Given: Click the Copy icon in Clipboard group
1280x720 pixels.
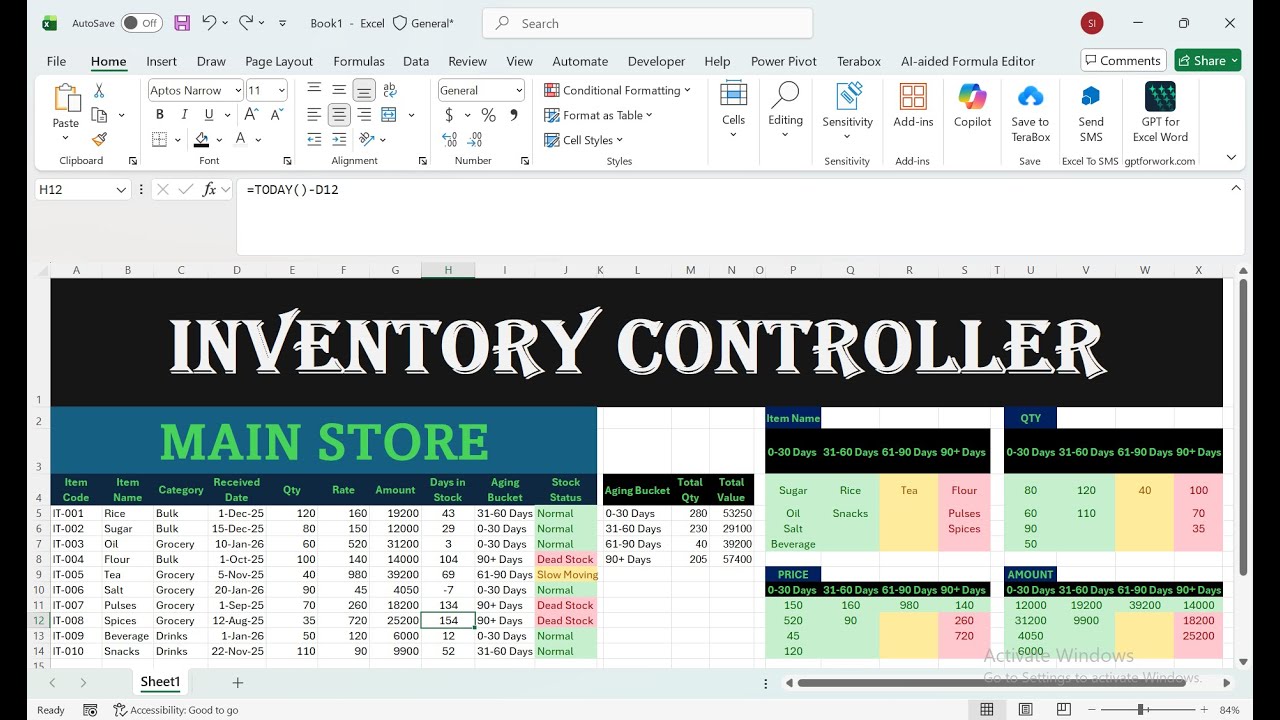Looking at the screenshot, I should pyautogui.click(x=99, y=115).
